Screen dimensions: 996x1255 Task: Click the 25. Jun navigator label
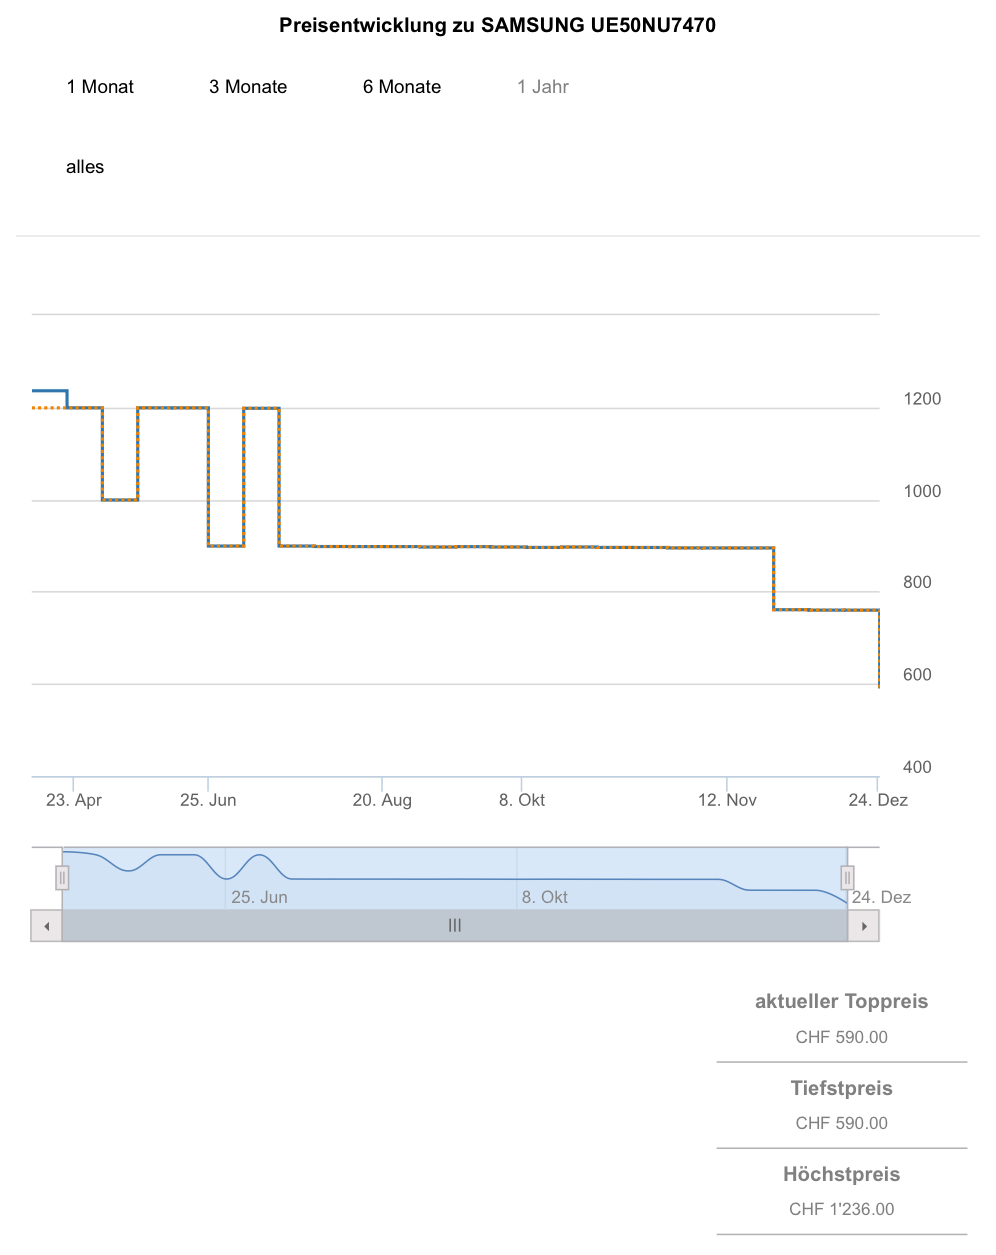(x=259, y=897)
